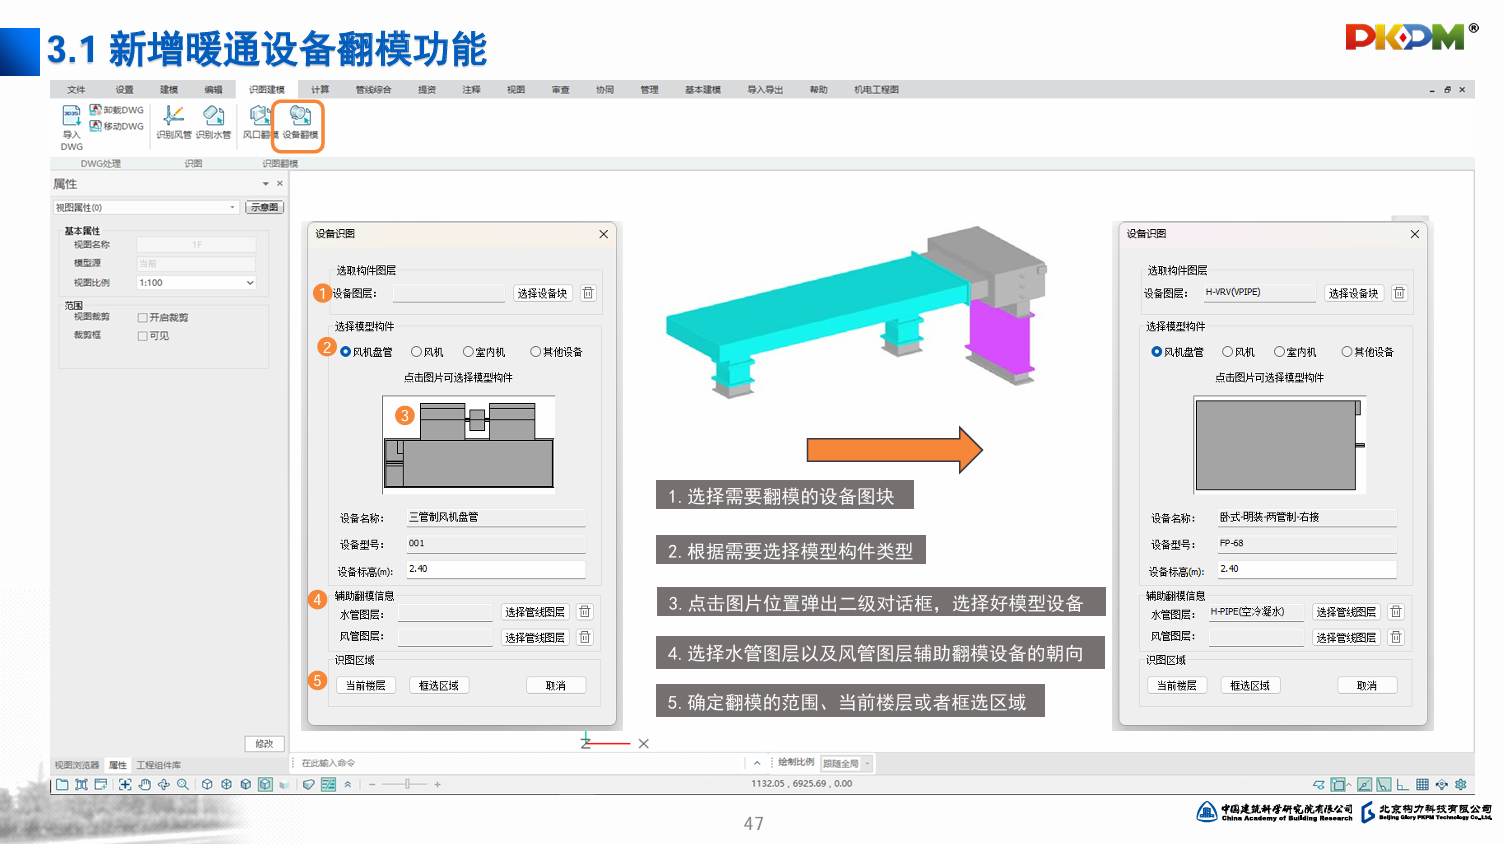Viewport: 1503px width, 844px height.
Task: Switch to the 工程组件库 panel tab
Action: pos(158,765)
